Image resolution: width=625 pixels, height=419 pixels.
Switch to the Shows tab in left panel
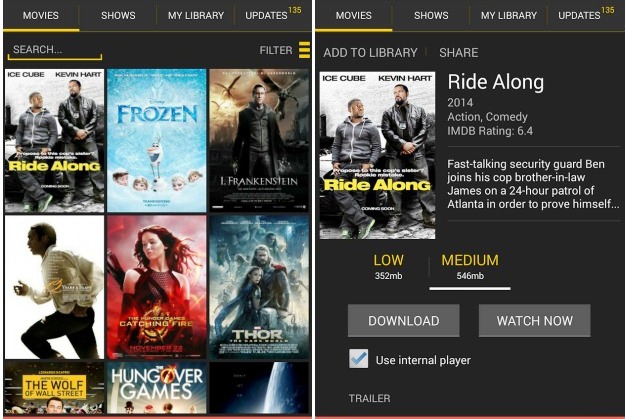[x=118, y=16]
